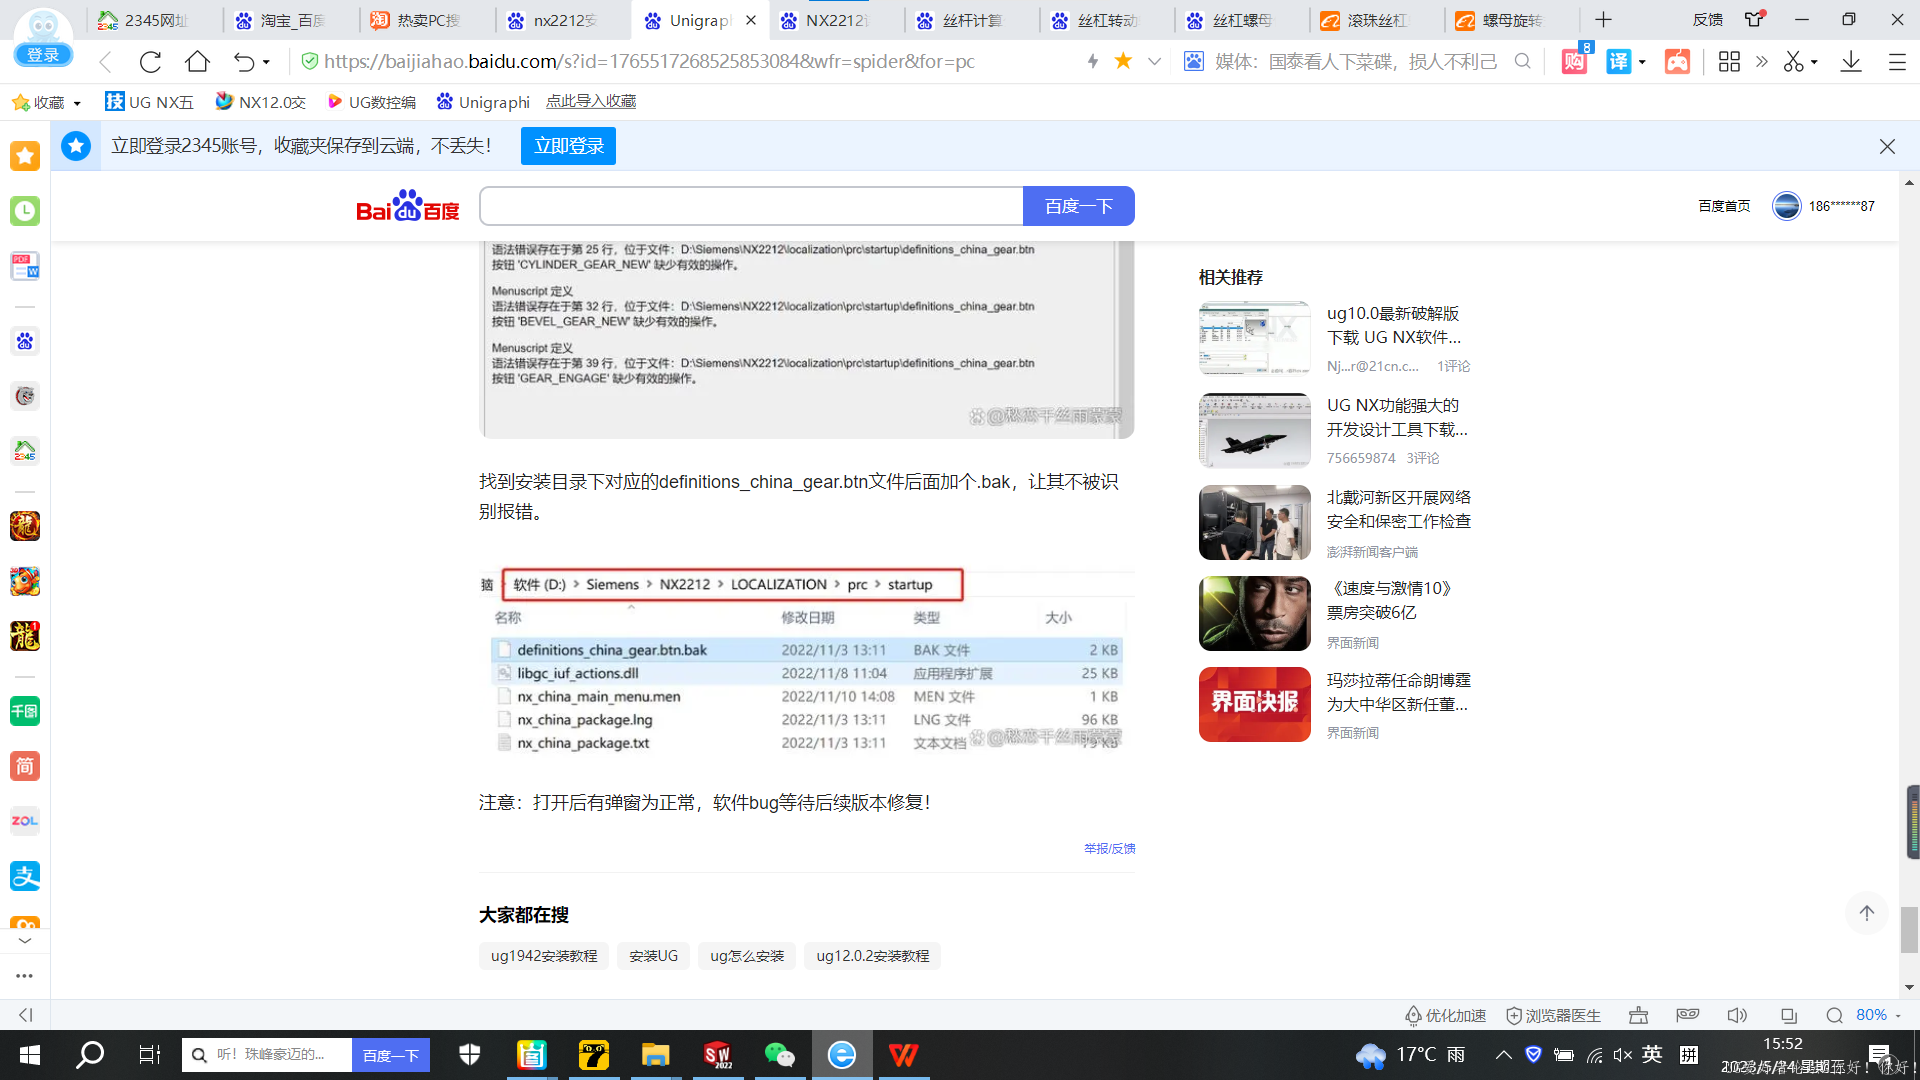Click 点此导入收藏 link

coord(591,101)
